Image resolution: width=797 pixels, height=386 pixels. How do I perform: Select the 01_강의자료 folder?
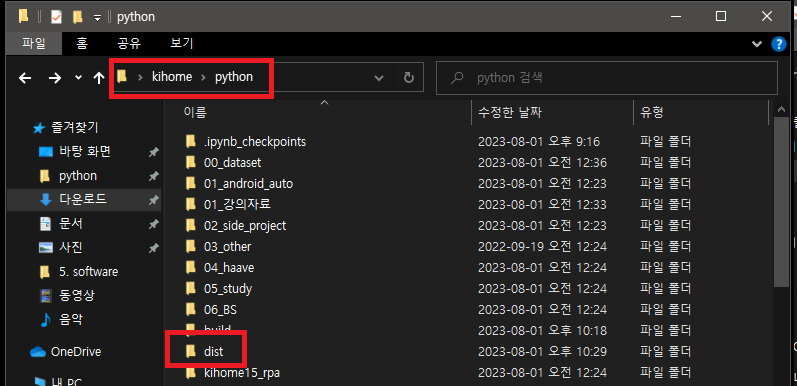(x=237, y=204)
